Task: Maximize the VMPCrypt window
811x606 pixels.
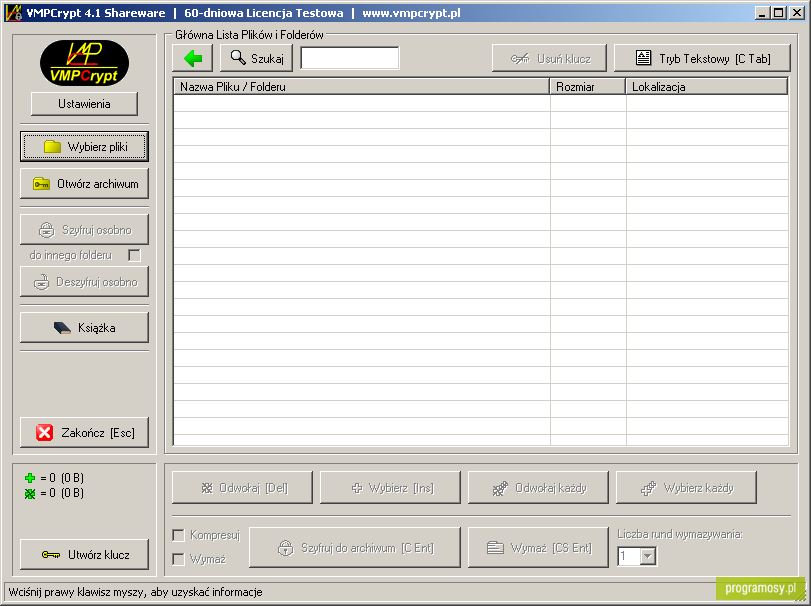Action: pos(778,13)
